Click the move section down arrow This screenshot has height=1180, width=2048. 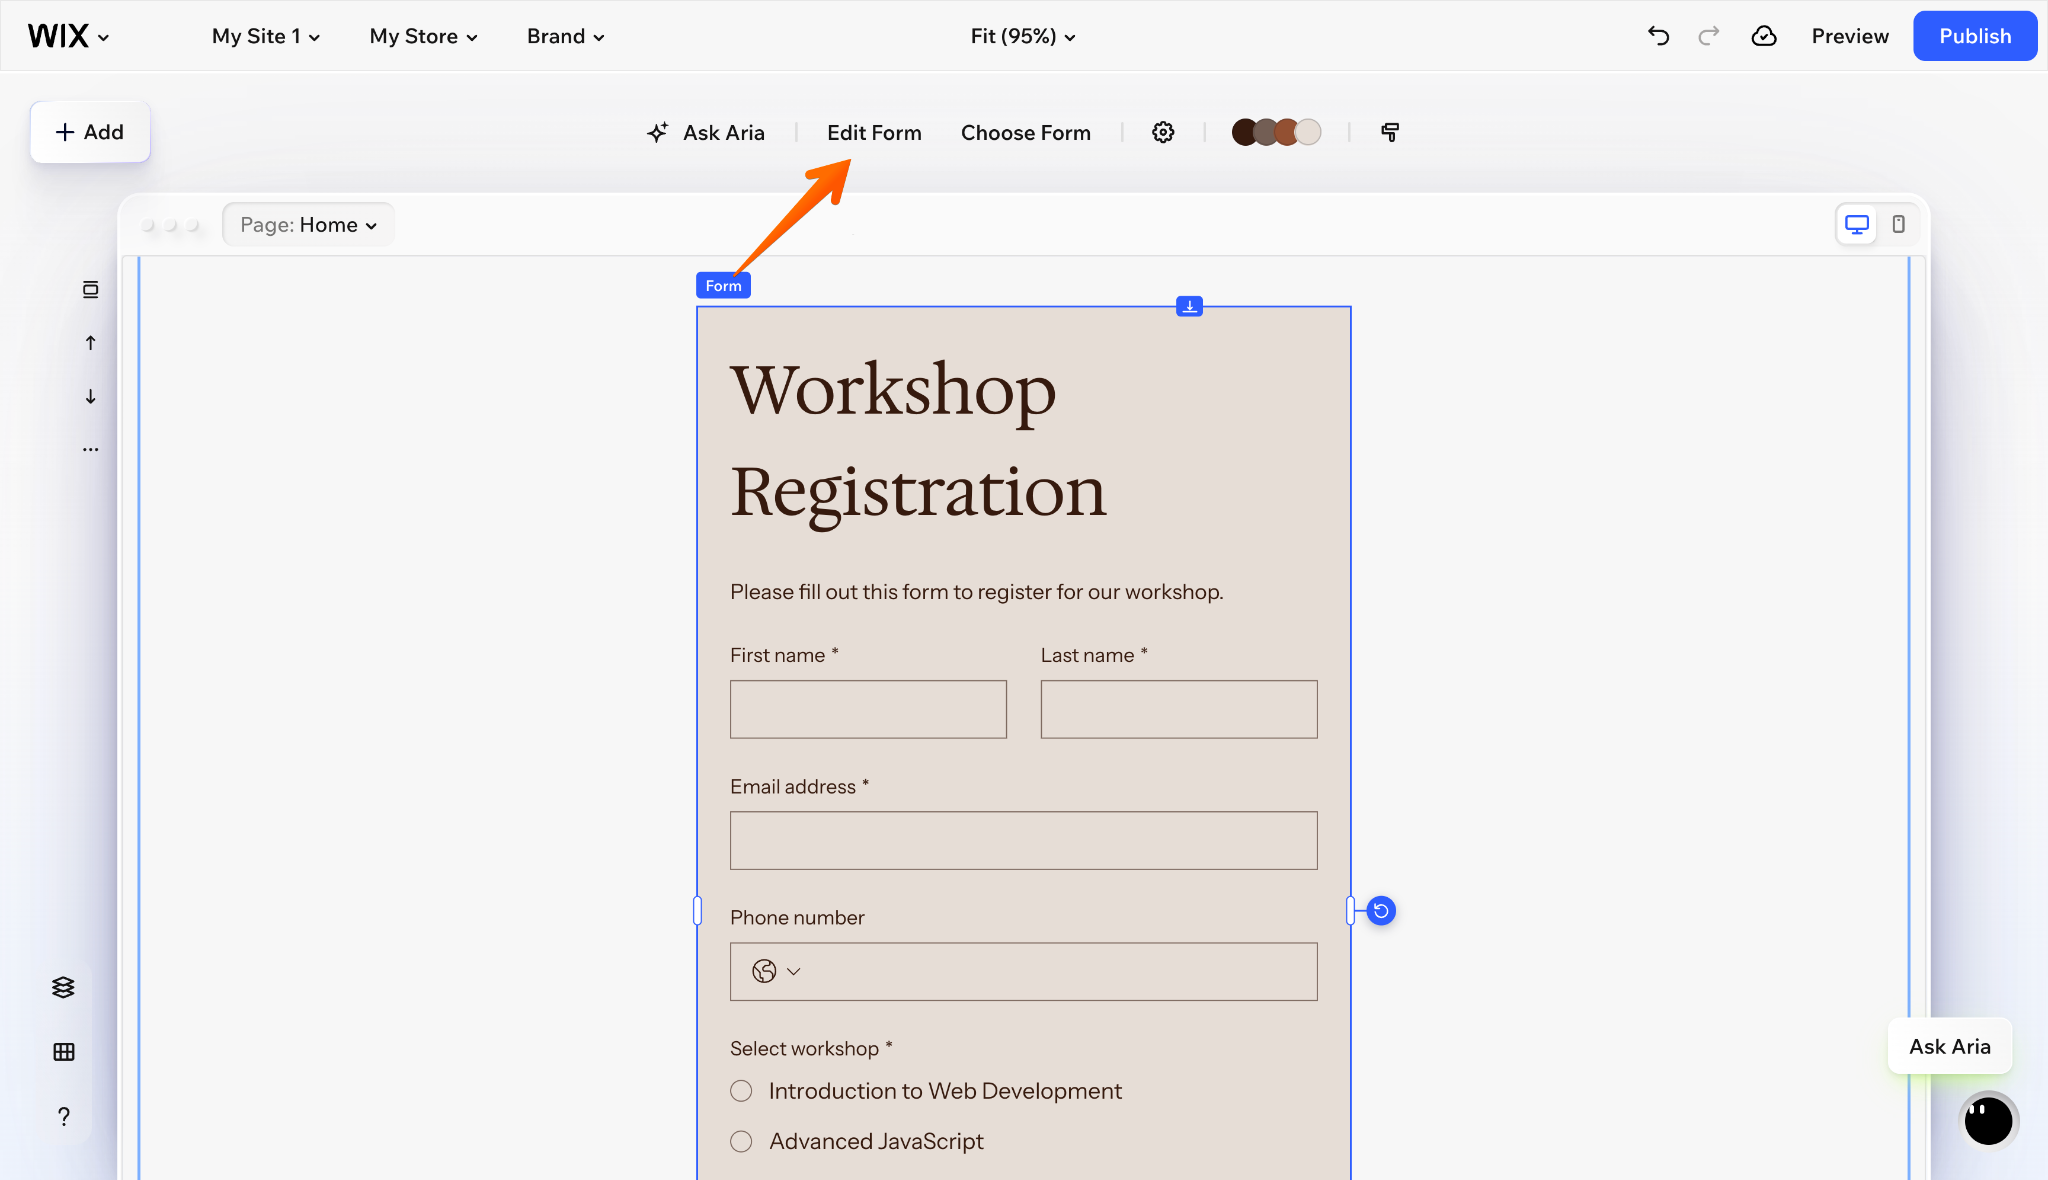(91, 396)
